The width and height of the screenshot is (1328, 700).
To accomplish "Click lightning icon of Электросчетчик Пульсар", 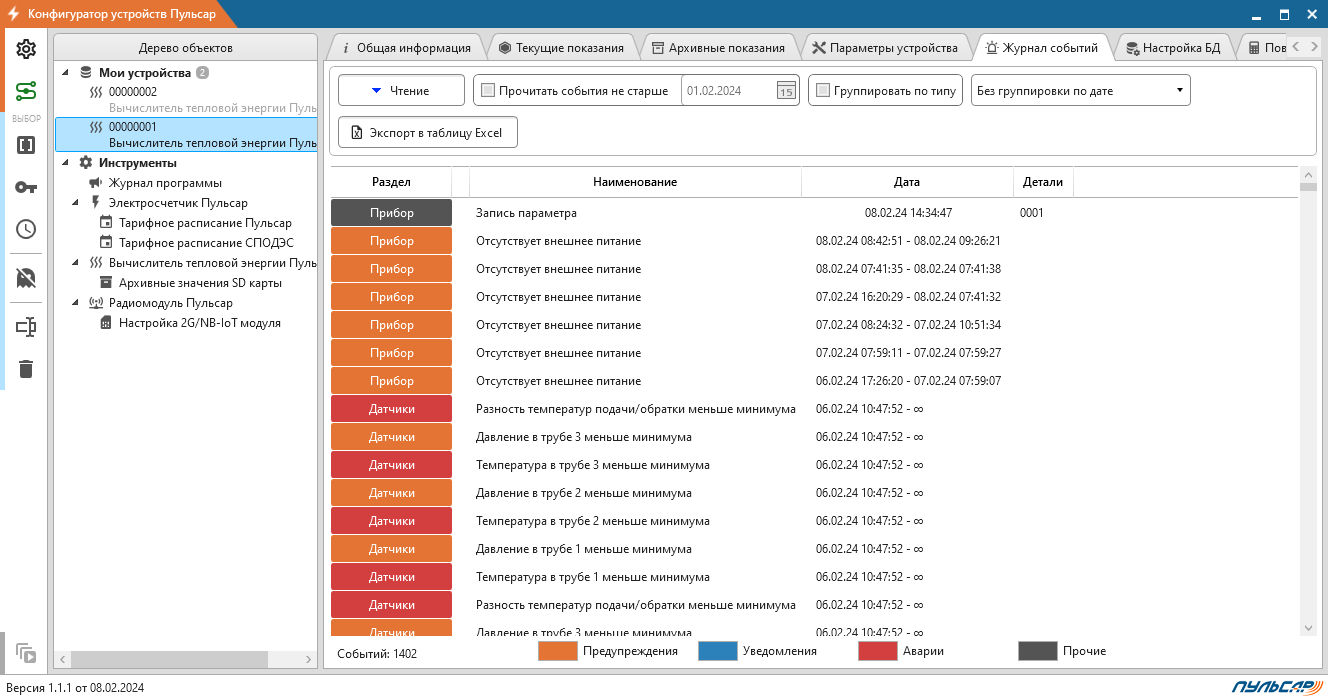I will click(x=96, y=203).
